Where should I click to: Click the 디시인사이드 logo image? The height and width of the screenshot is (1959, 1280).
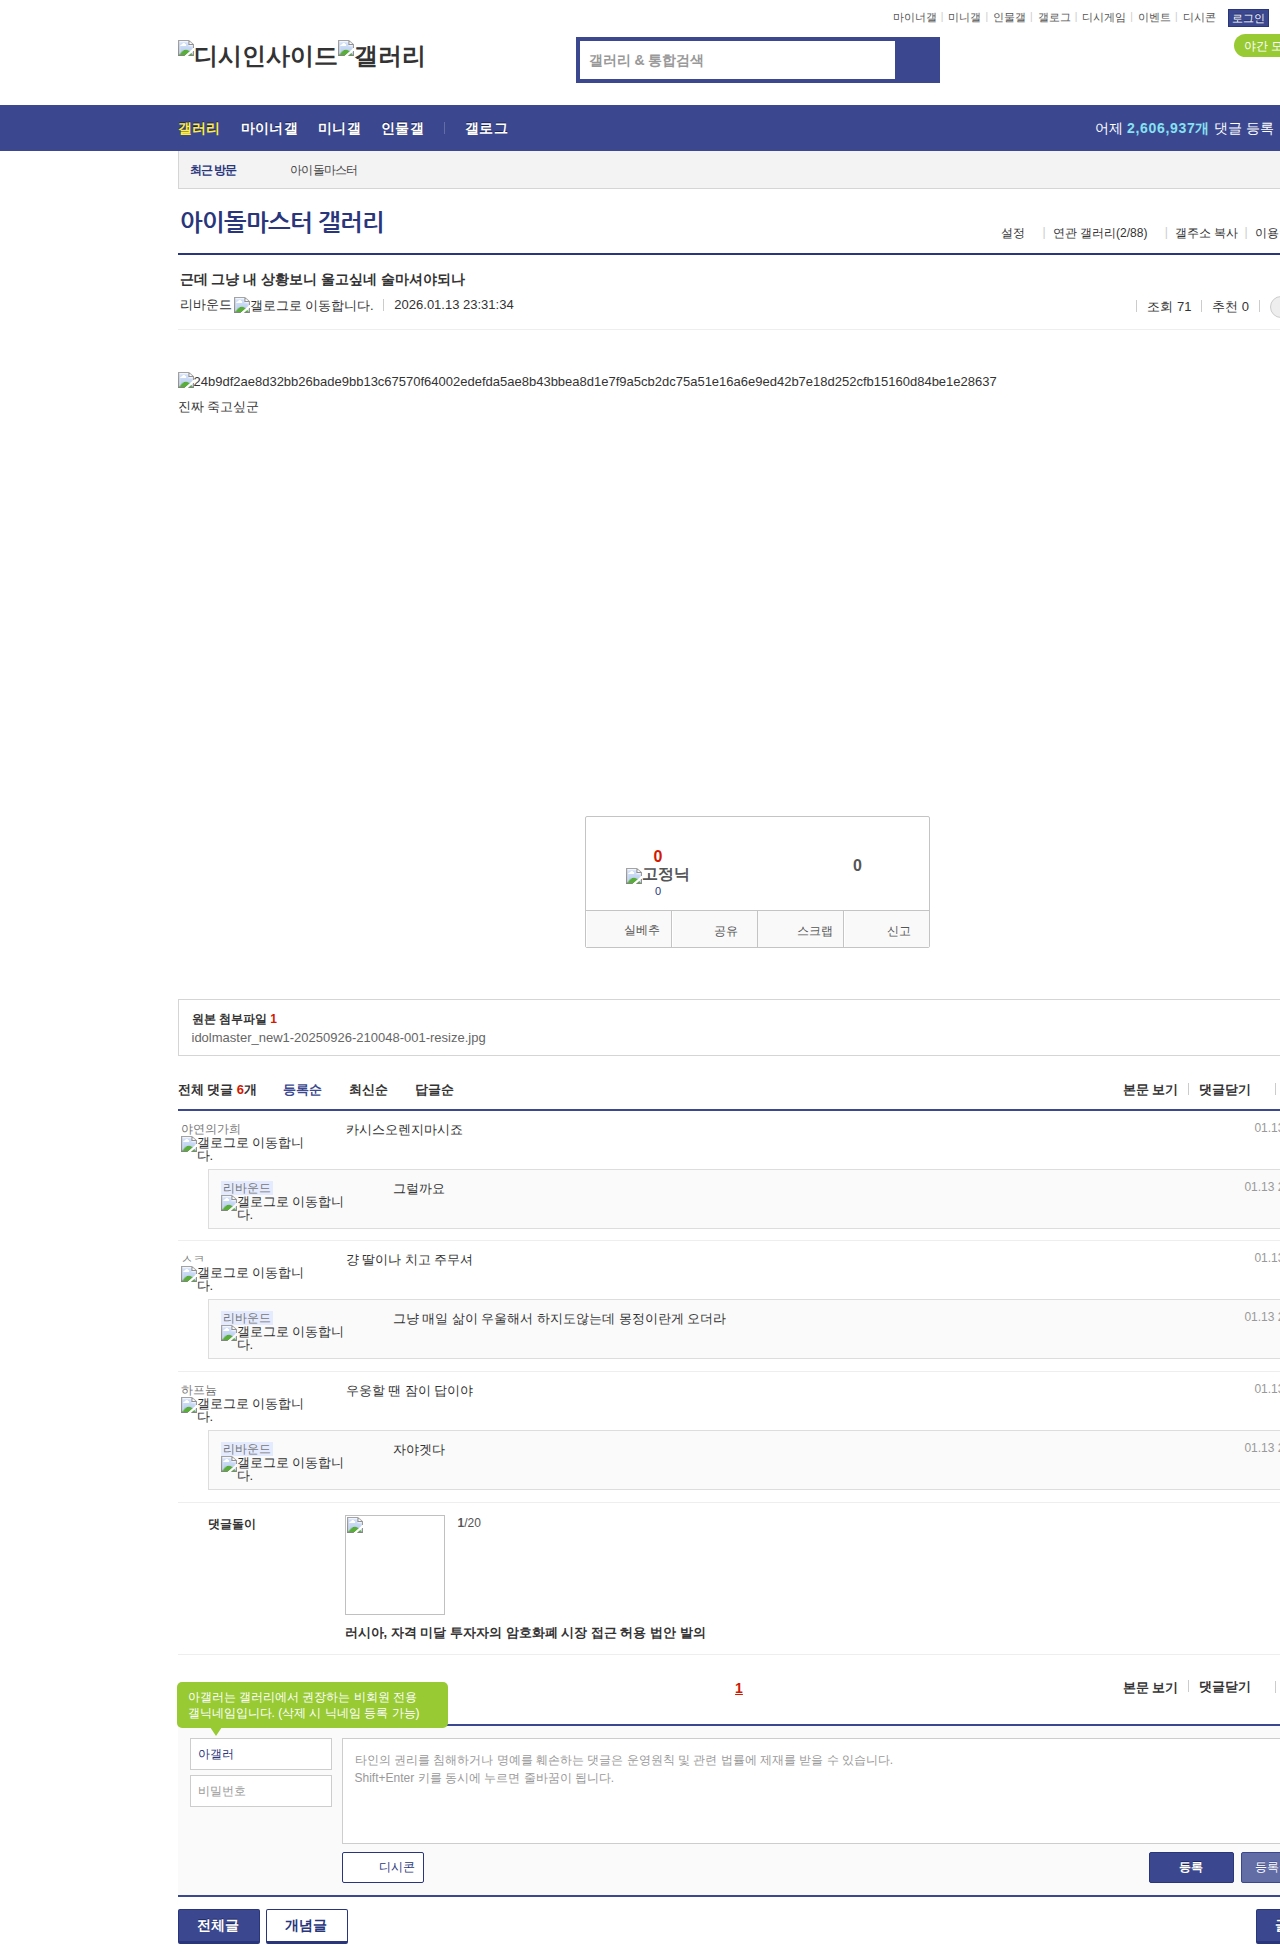[257, 55]
